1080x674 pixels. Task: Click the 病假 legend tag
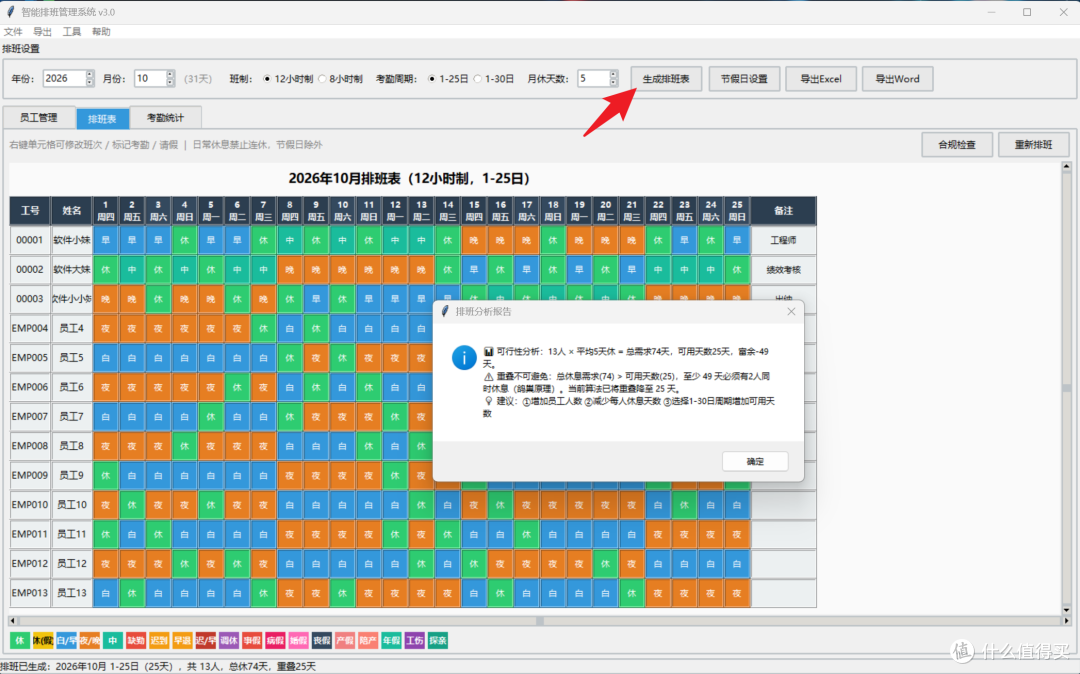pyautogui.click(x=275, y=640)
